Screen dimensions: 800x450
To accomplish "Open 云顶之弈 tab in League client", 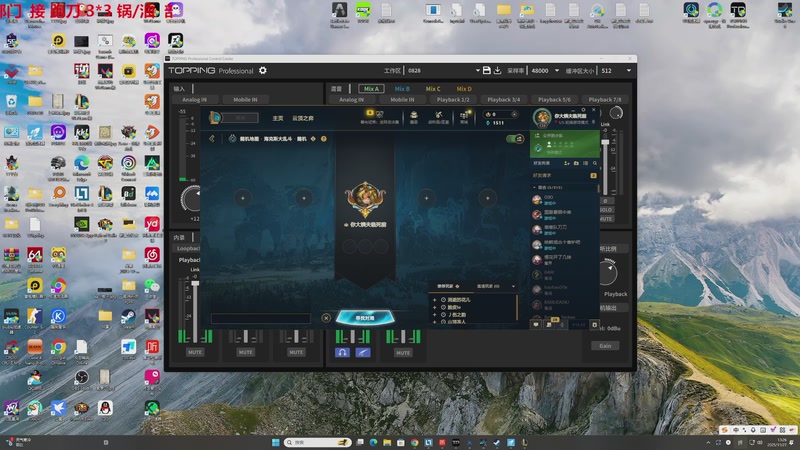I will (x=303, y=118).
